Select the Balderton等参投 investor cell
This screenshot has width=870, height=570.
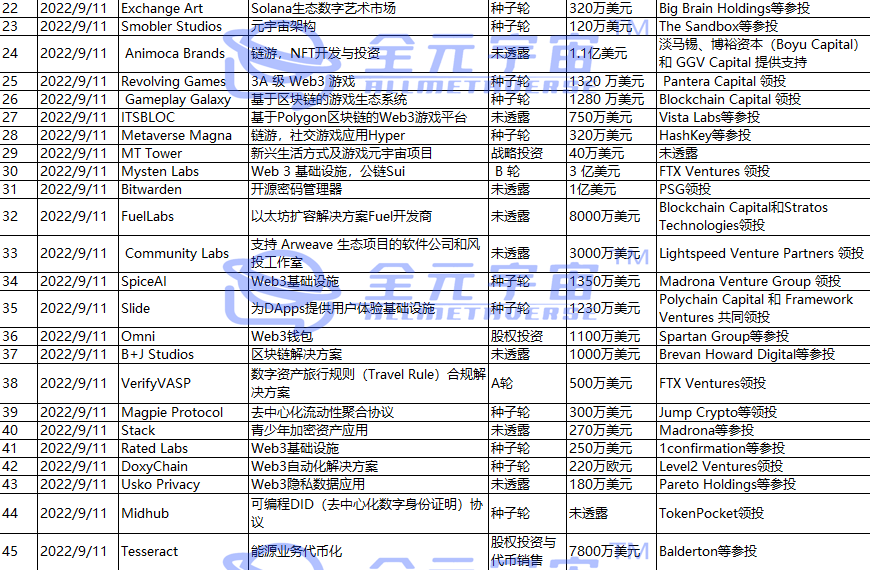(x=763, y=552)
